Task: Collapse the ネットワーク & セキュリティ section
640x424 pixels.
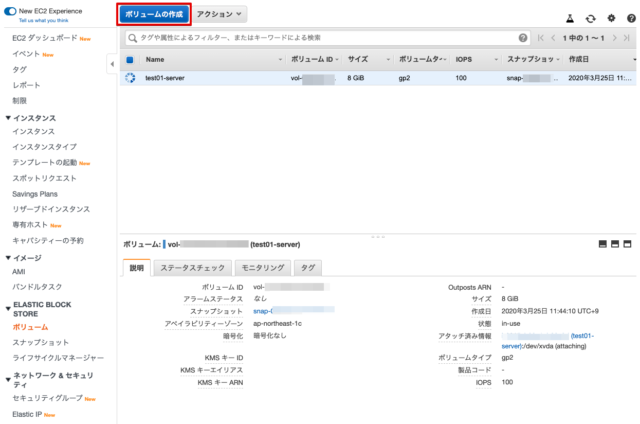Action: [x=8, y=380]
